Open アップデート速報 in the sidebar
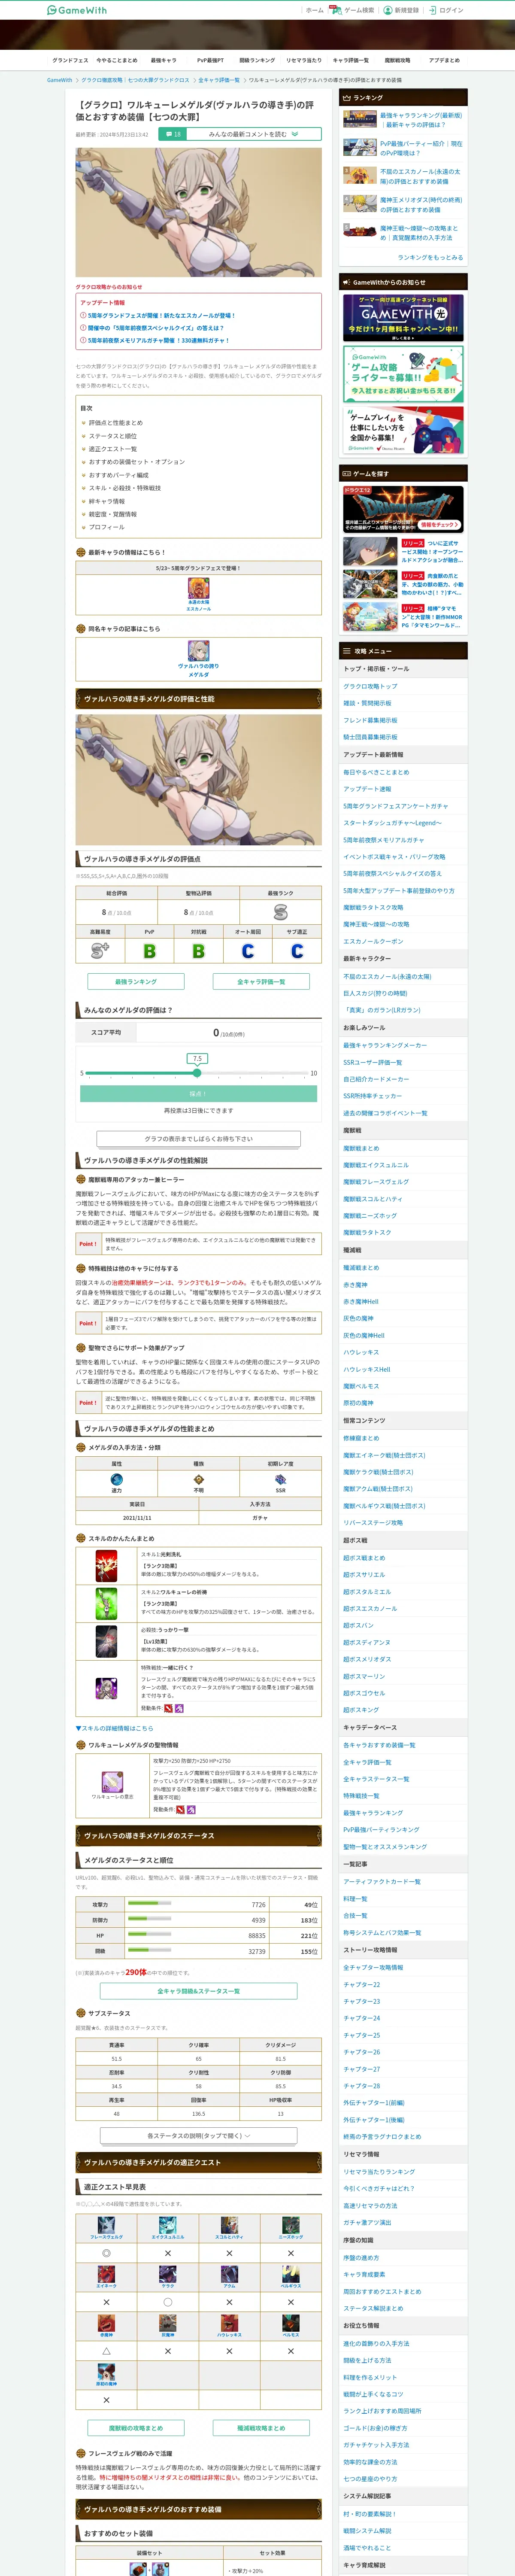The width and height of the screenshot is (515, 2576). [367, 789]
